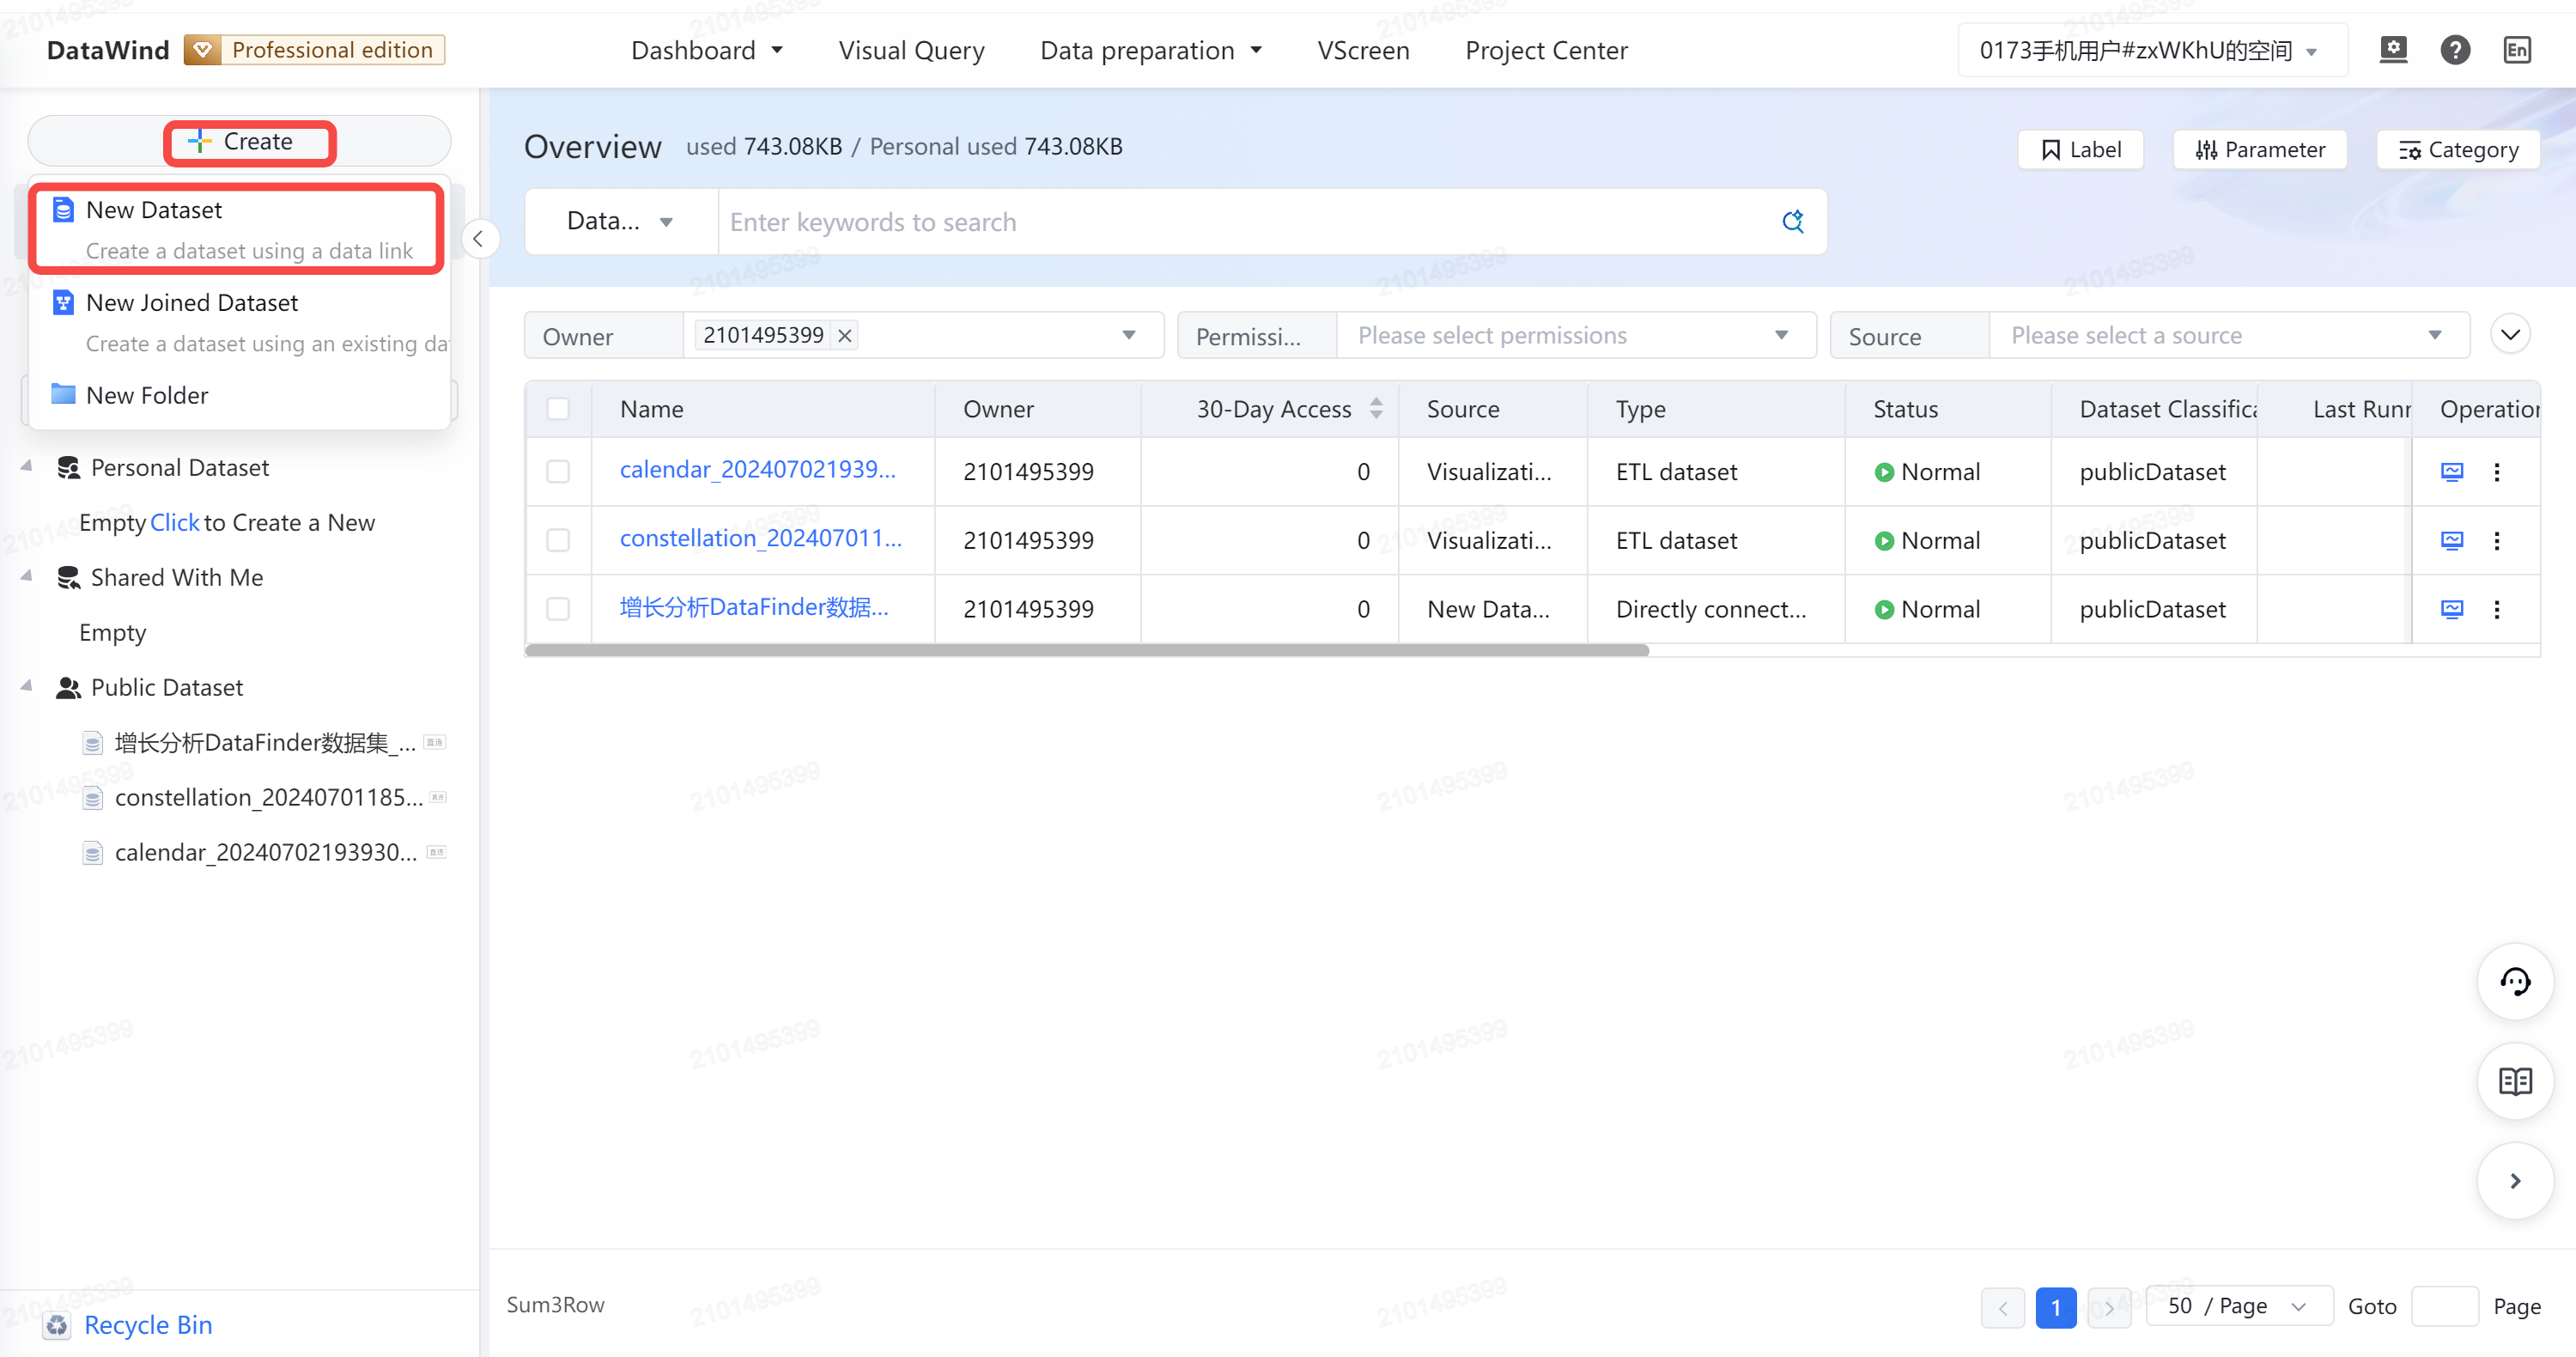Collapse the Personal Dataset tree node

click(27, 467)
